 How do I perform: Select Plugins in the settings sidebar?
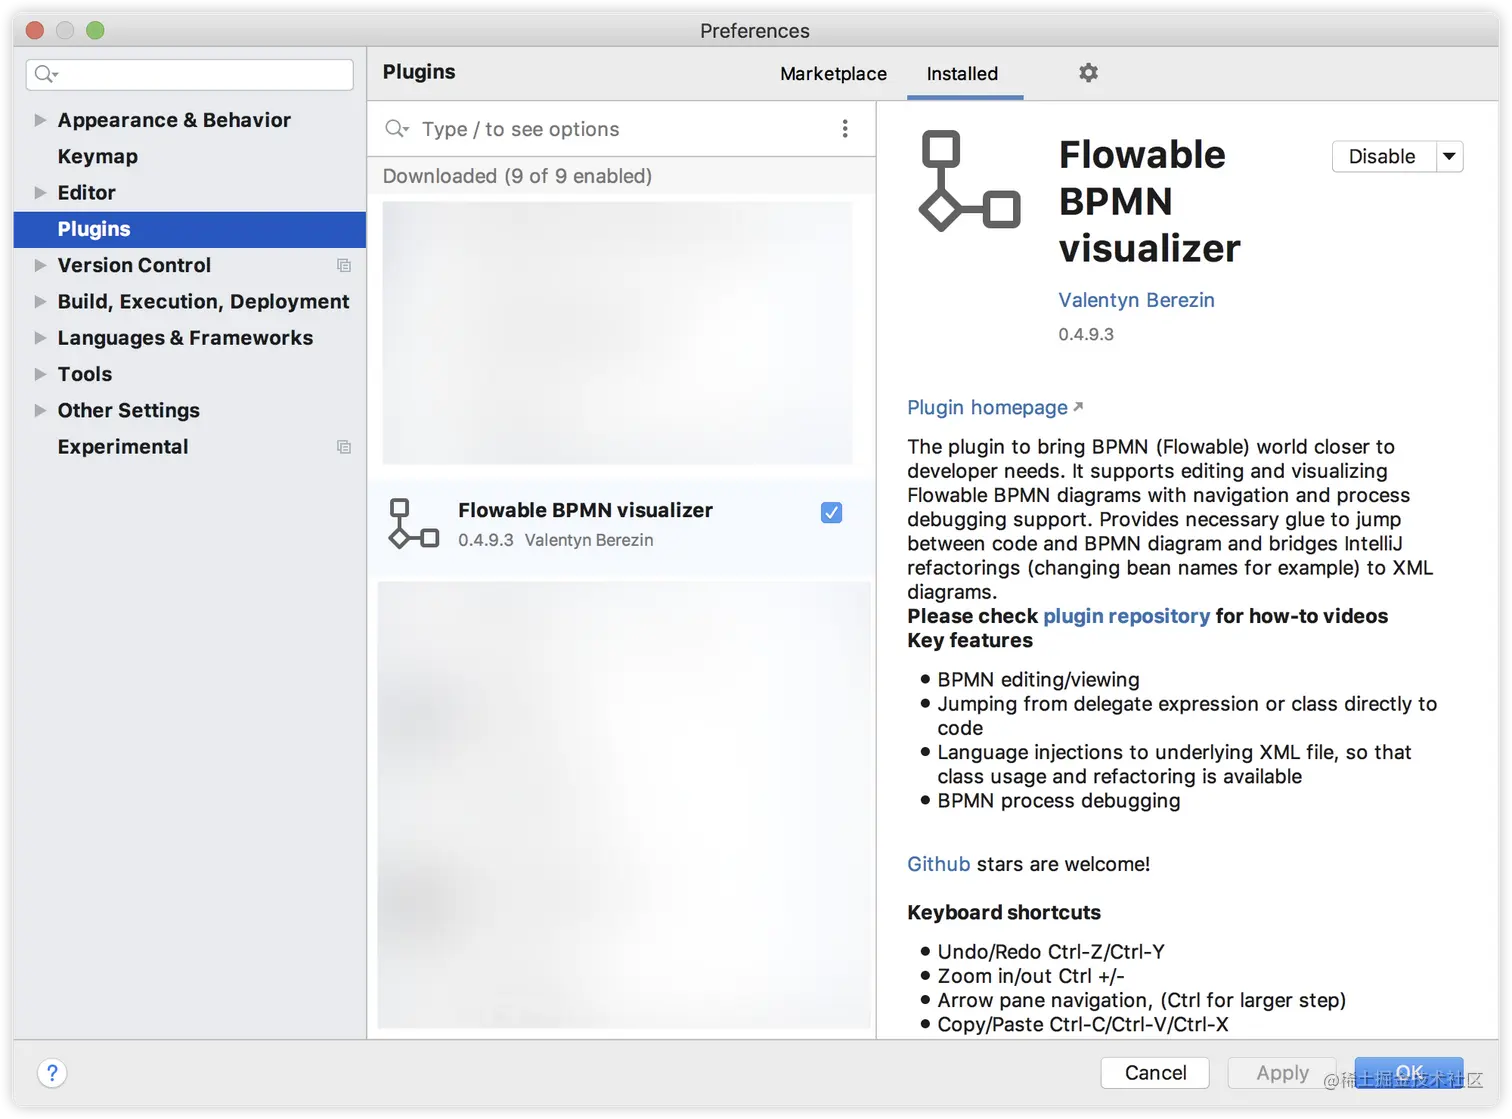[x=94, y=229]
